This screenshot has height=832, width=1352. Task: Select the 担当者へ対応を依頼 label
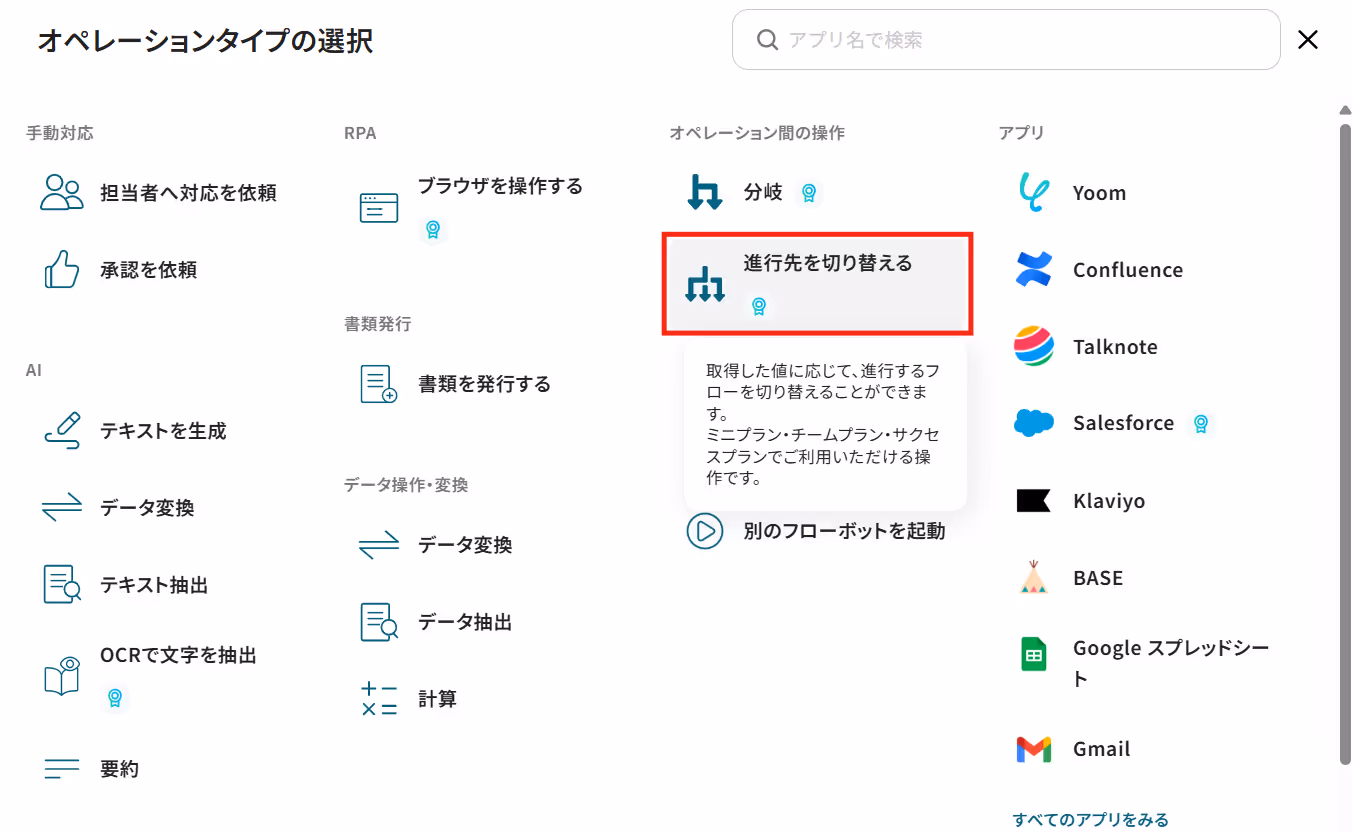pyautogui.click(x=188, y=193)
